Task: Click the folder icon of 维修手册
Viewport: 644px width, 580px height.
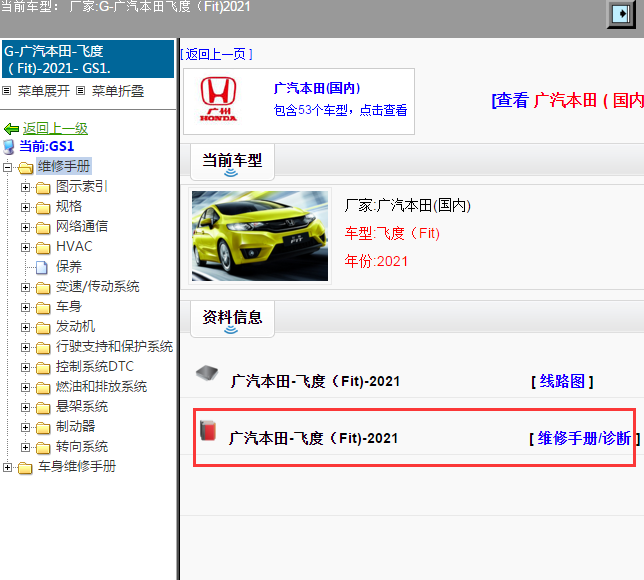Action: 25,168
